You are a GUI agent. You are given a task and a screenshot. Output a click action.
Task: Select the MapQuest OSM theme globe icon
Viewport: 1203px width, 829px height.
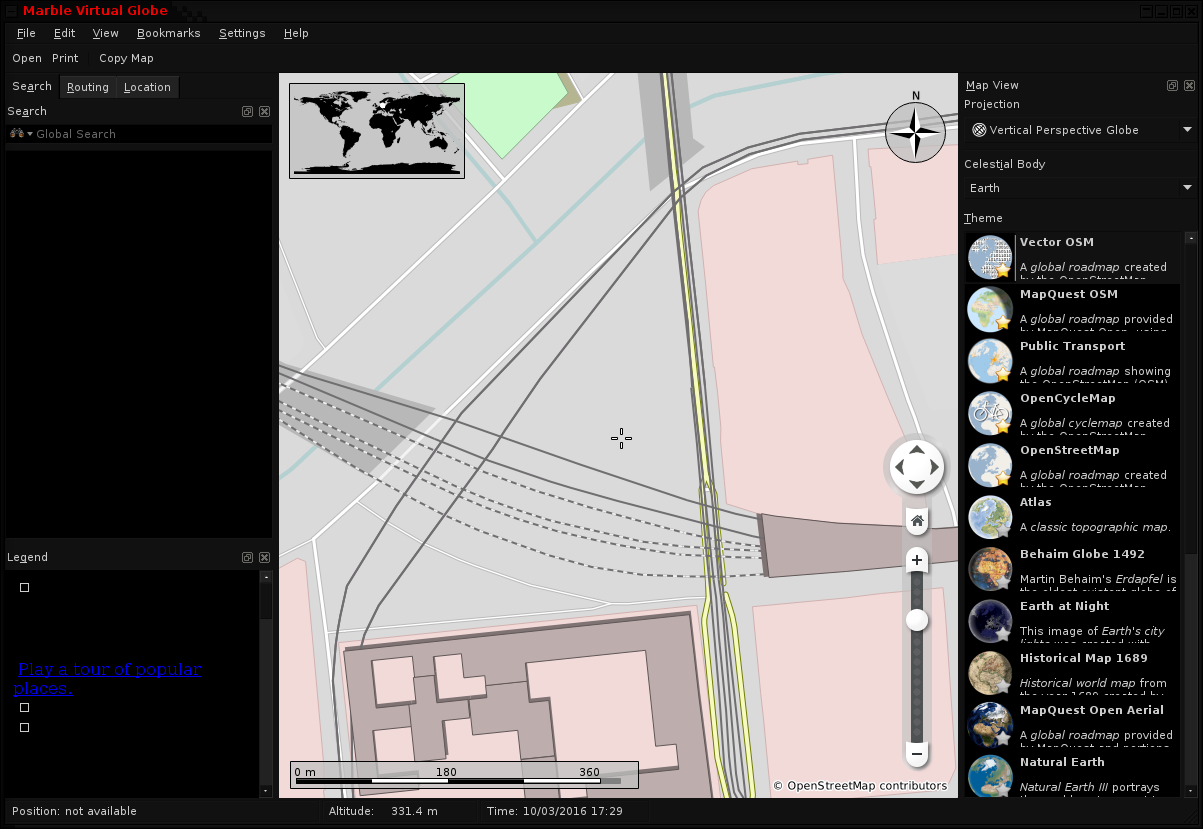(990, 309)
